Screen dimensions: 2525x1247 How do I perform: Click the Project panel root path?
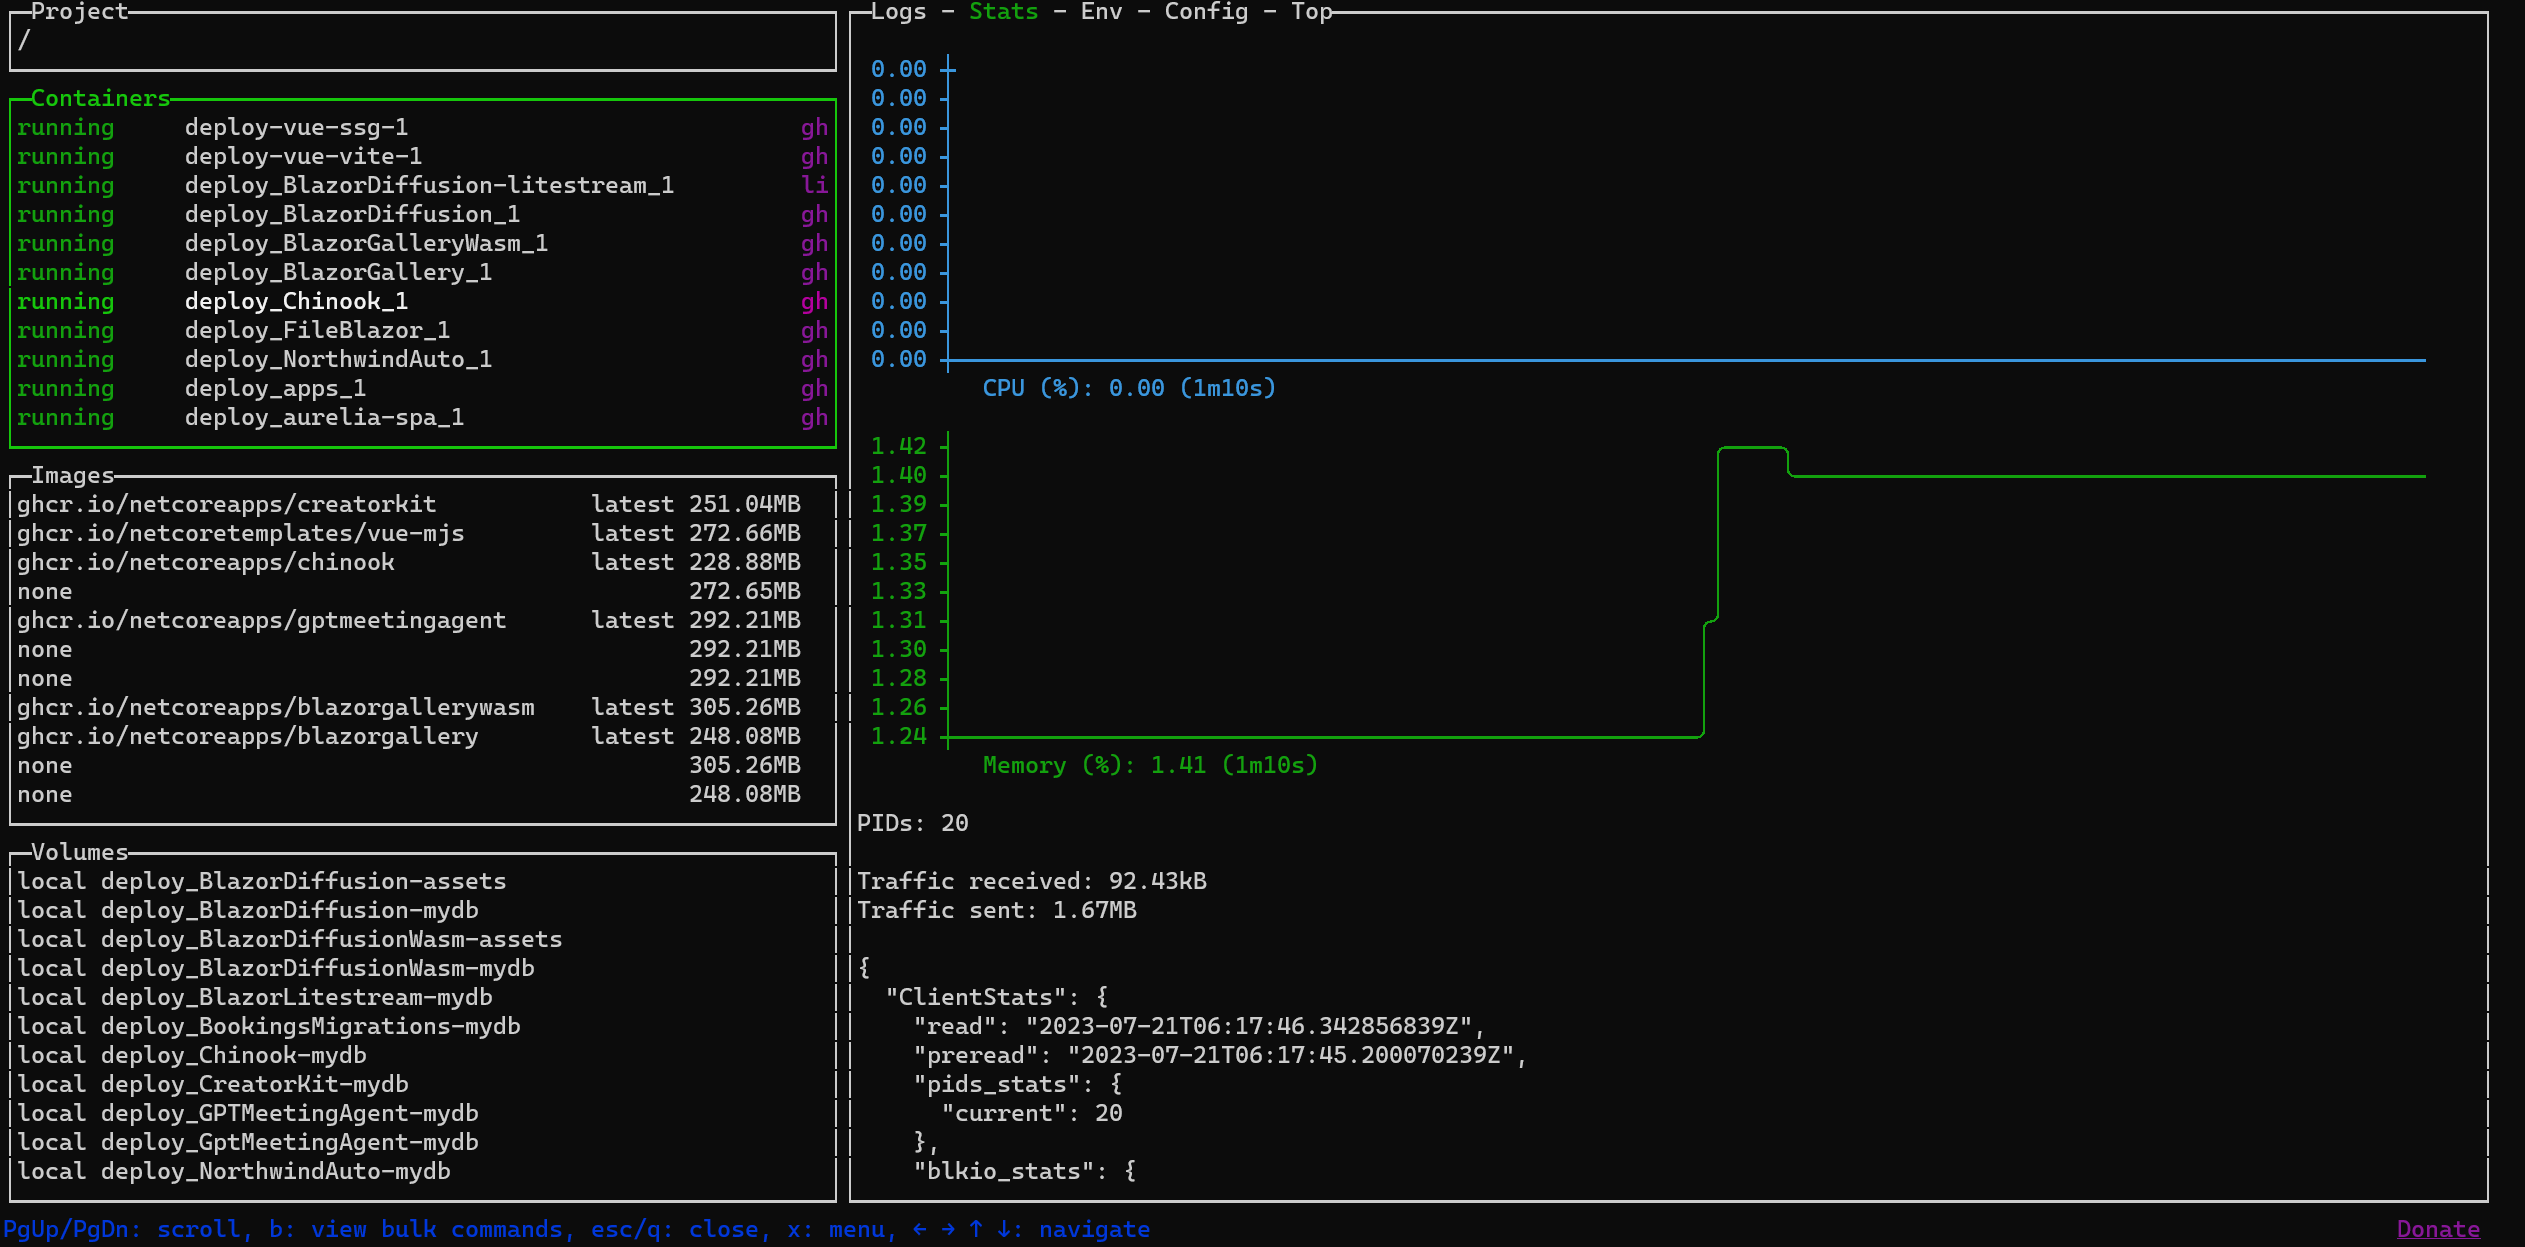24,41
